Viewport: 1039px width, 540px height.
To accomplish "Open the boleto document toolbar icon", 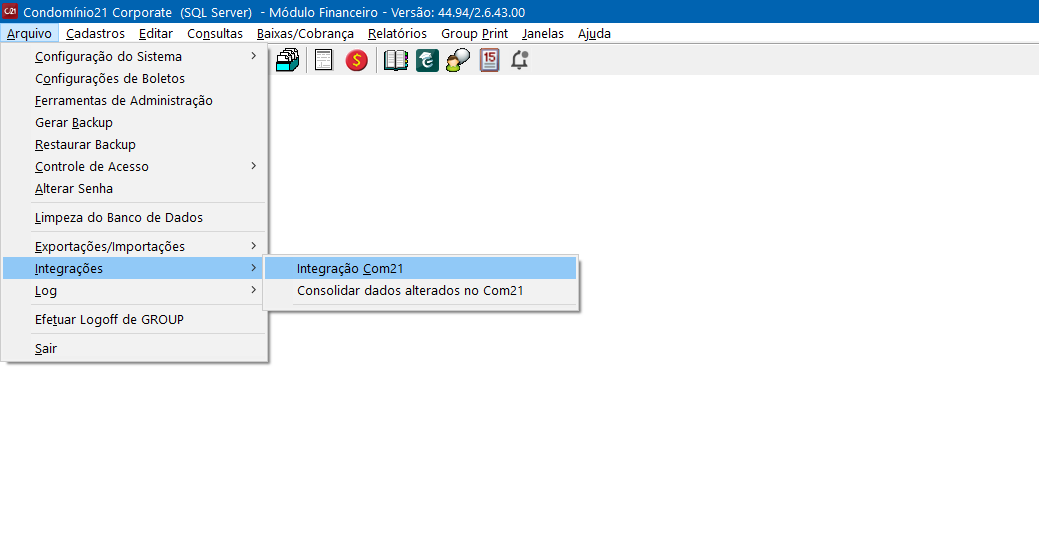I will click(x=323, y=60).
